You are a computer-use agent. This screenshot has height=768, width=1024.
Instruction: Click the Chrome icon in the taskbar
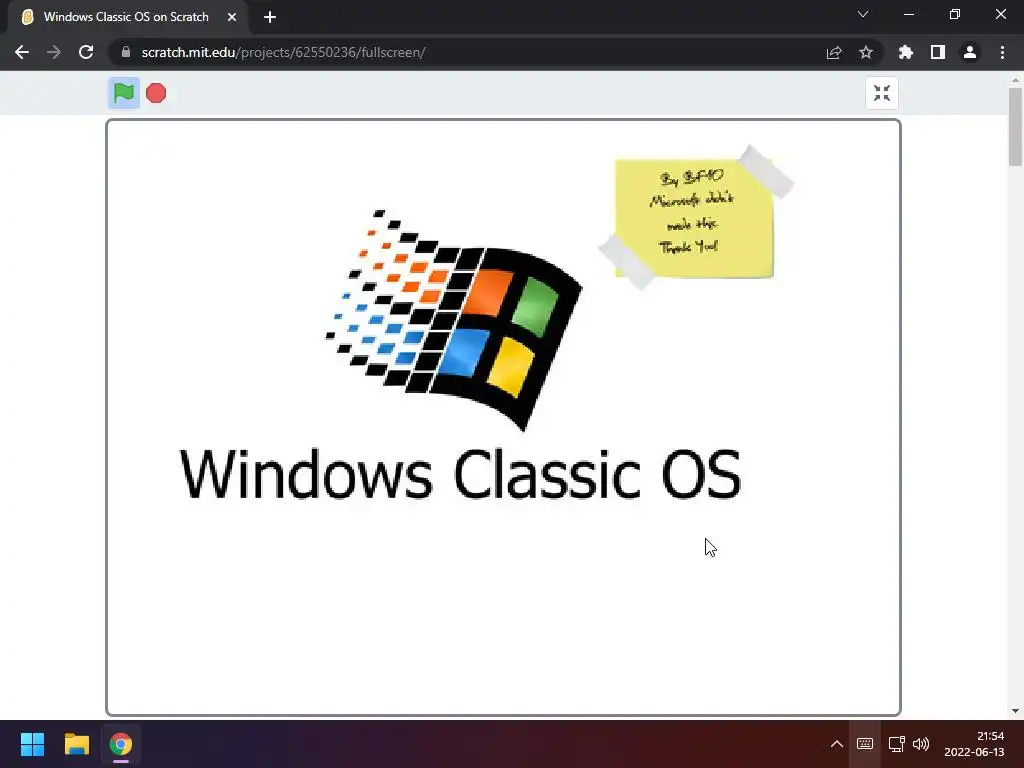121,744
